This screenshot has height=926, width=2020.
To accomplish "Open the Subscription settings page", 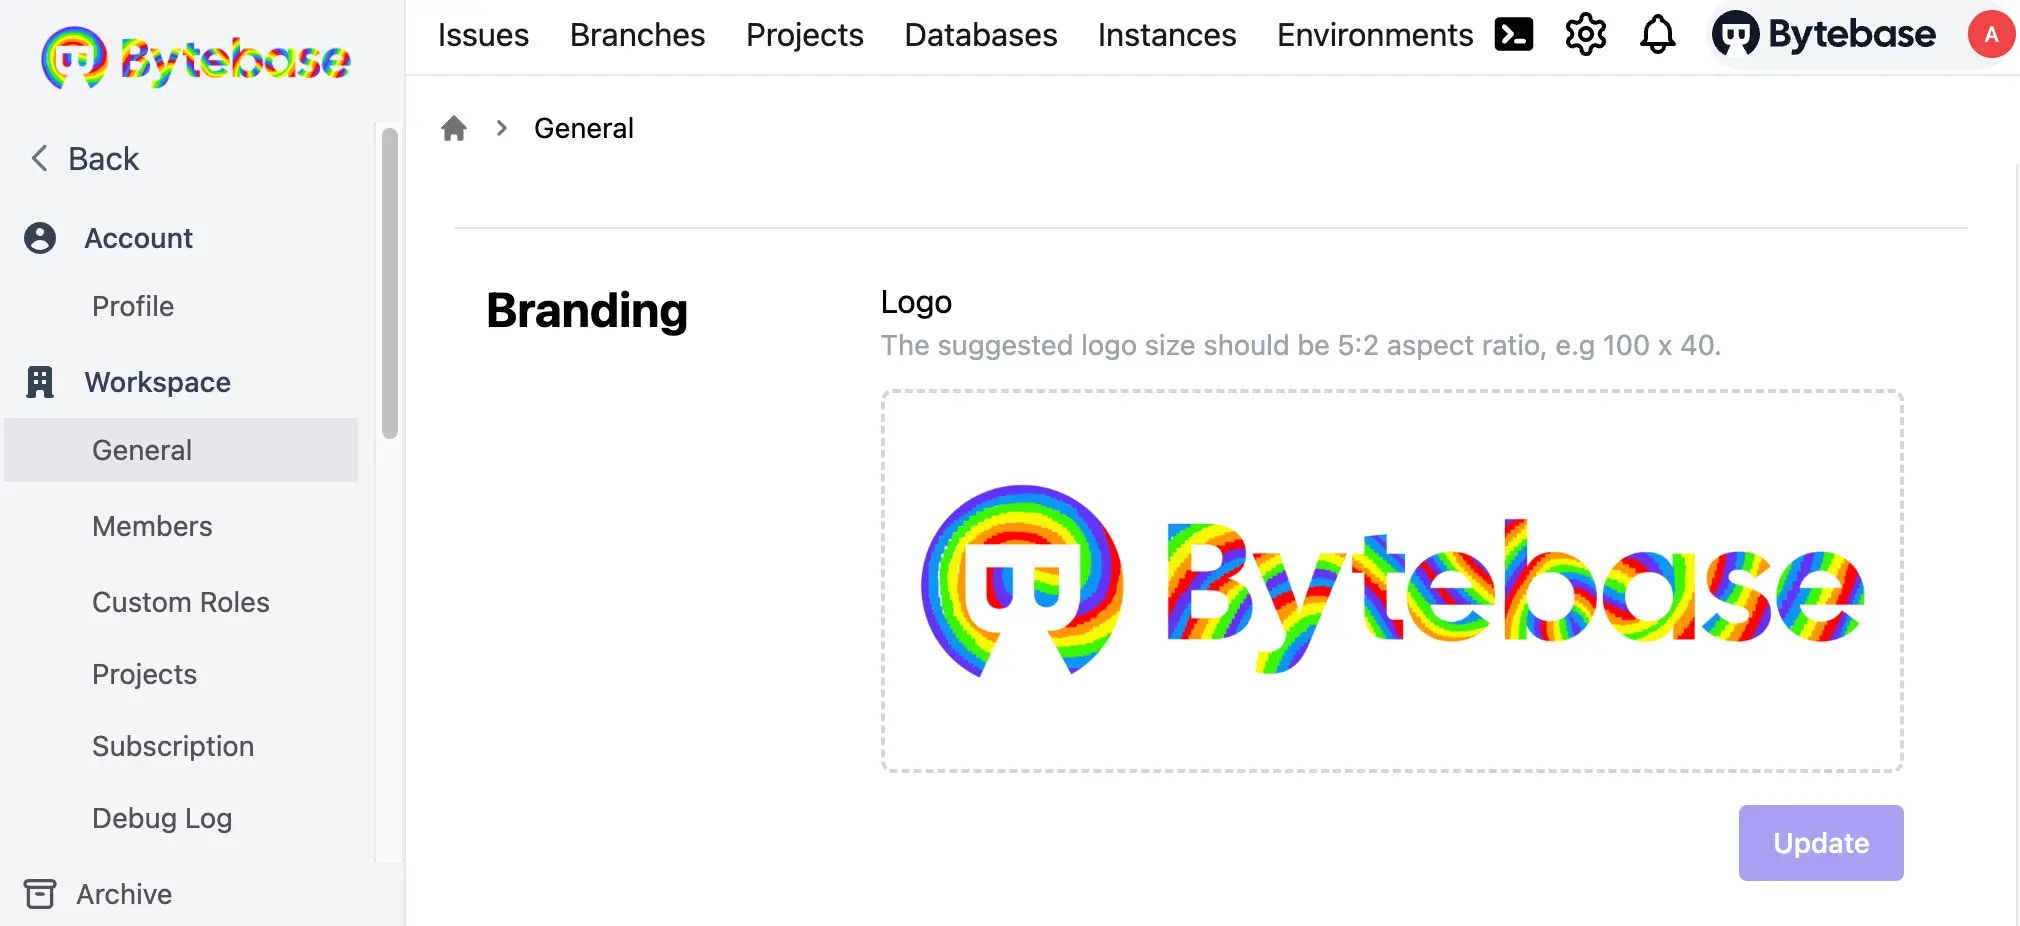I will tap(172, 746).
